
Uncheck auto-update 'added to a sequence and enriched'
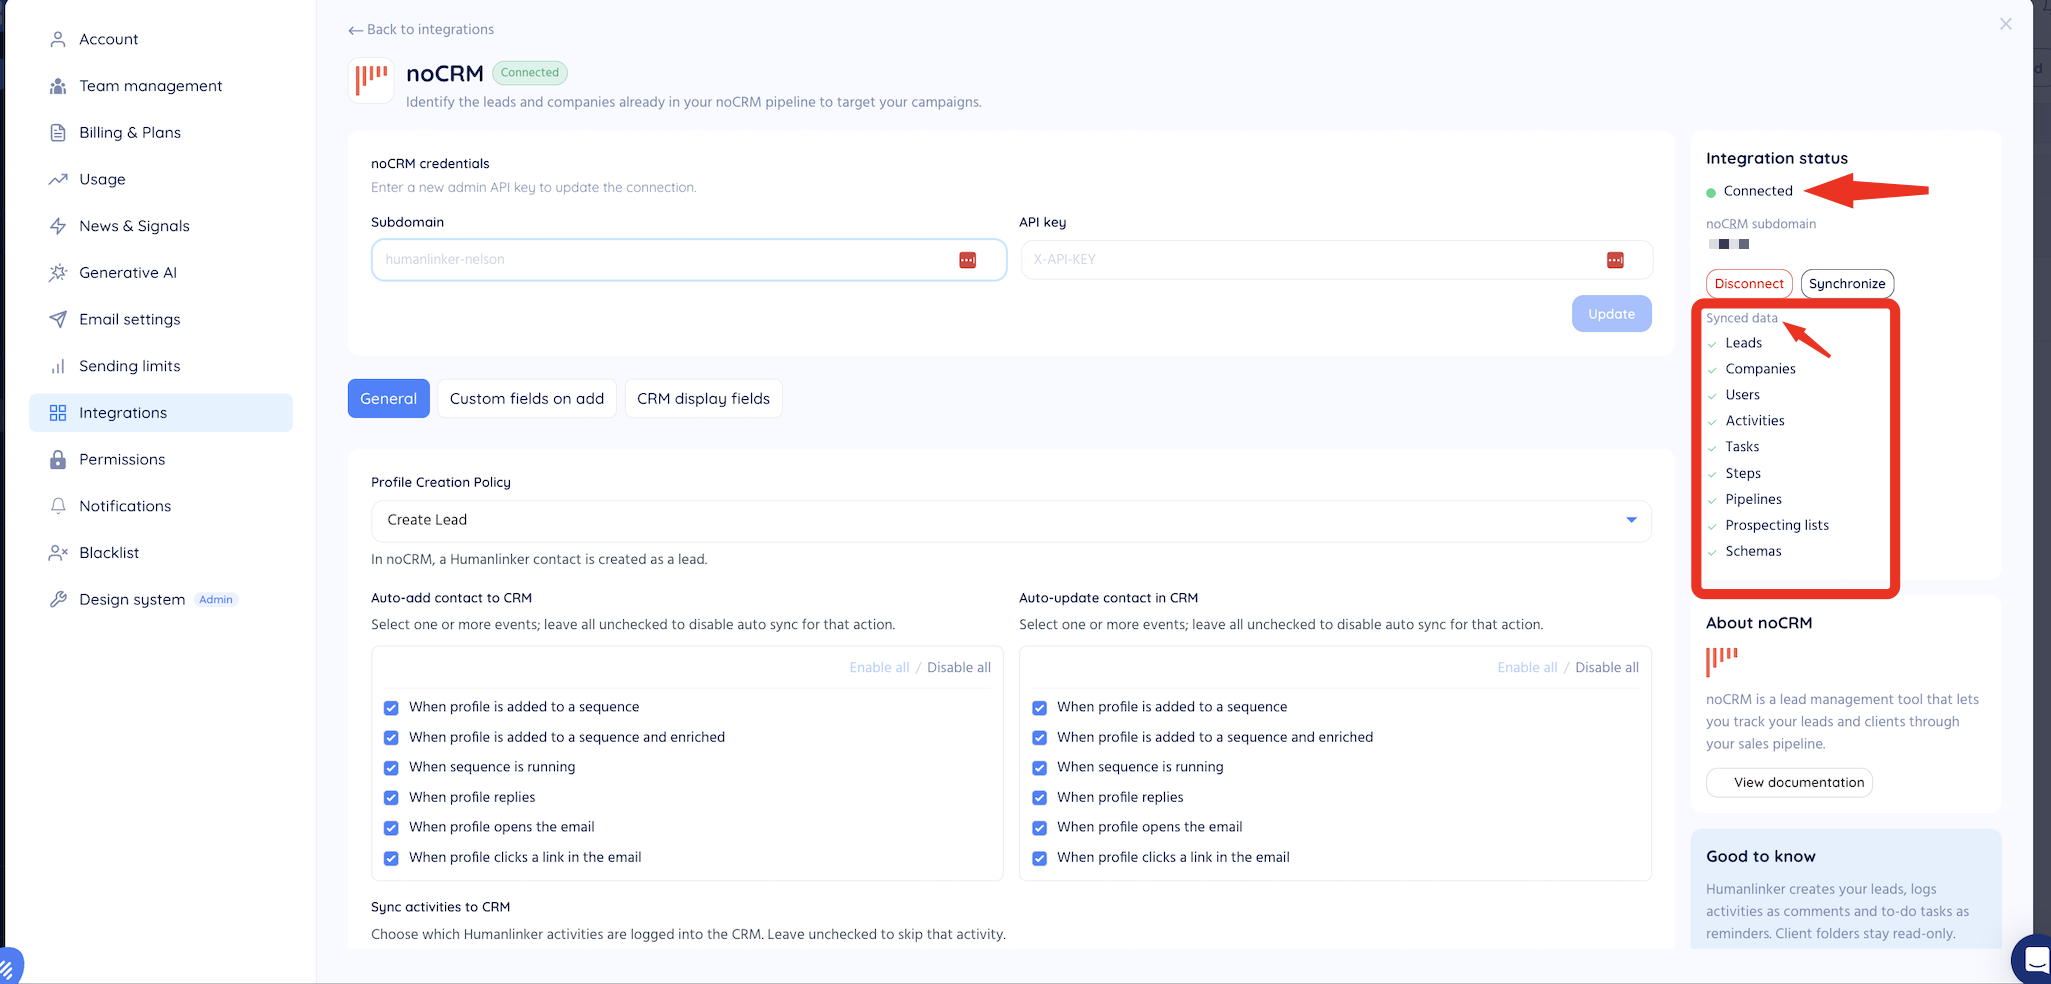tap(1039, 738)
